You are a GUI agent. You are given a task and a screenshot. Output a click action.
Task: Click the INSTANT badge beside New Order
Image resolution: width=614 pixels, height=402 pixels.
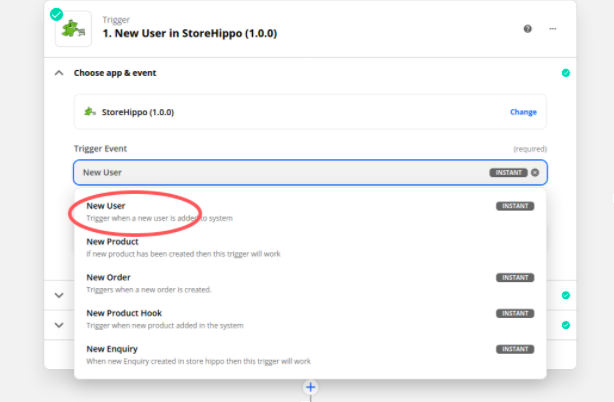click(515, 278)
